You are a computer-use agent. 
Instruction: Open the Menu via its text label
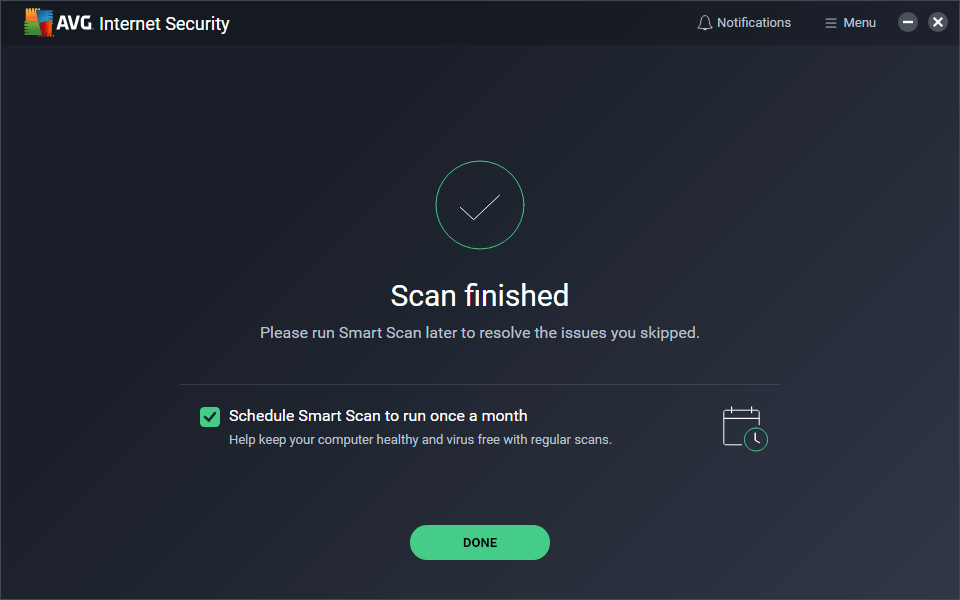[859, 23]
